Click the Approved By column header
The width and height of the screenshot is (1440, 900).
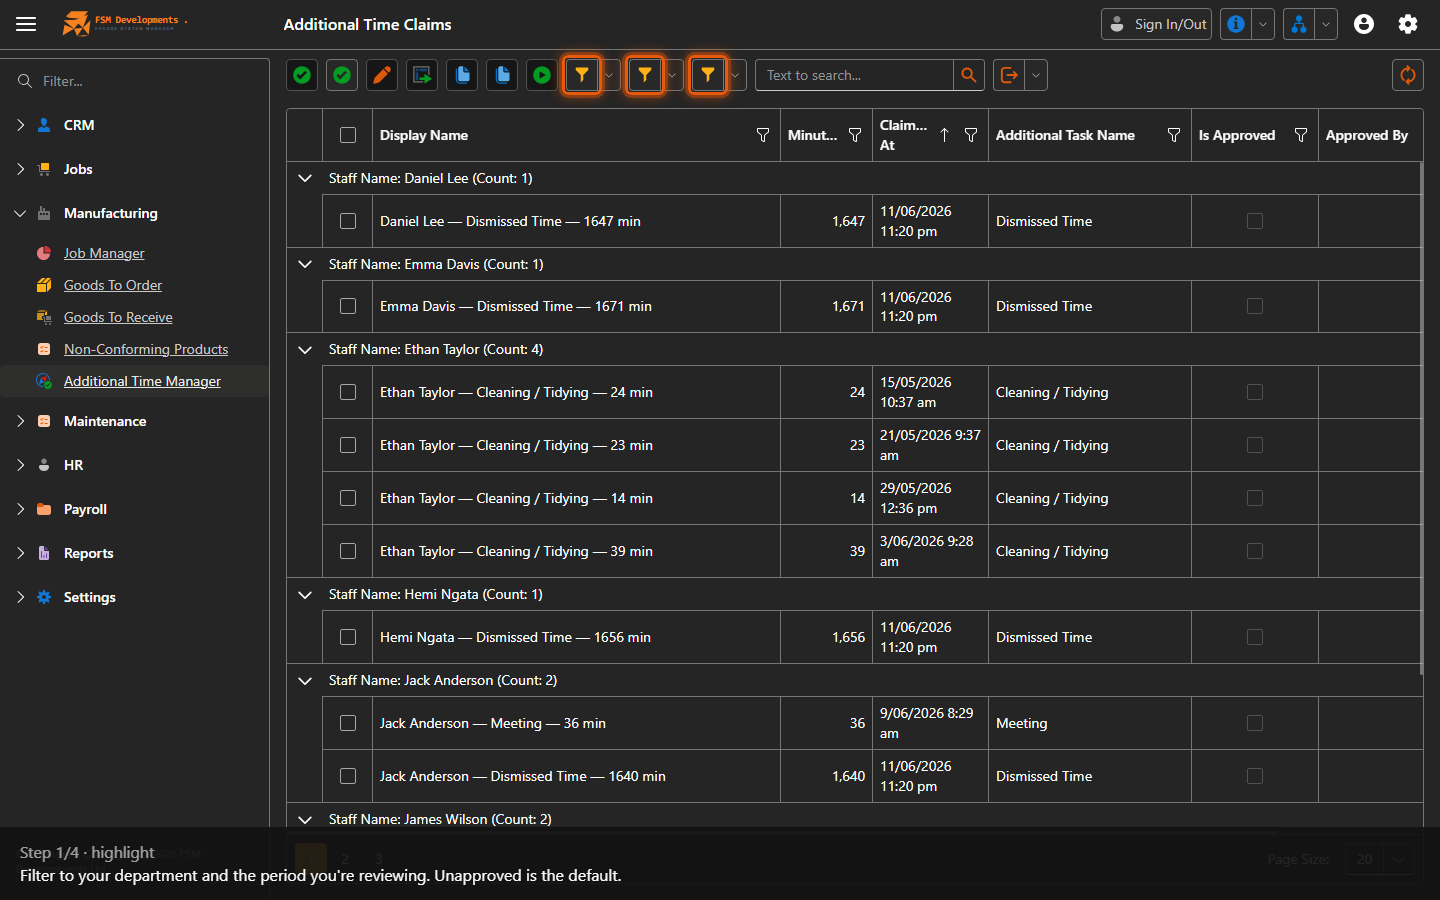coord(1370,135)
